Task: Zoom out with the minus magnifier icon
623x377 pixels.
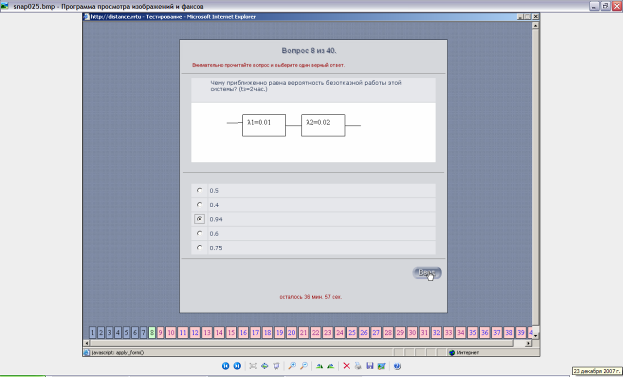Action: pyautogui.click(x=304, y=366)
